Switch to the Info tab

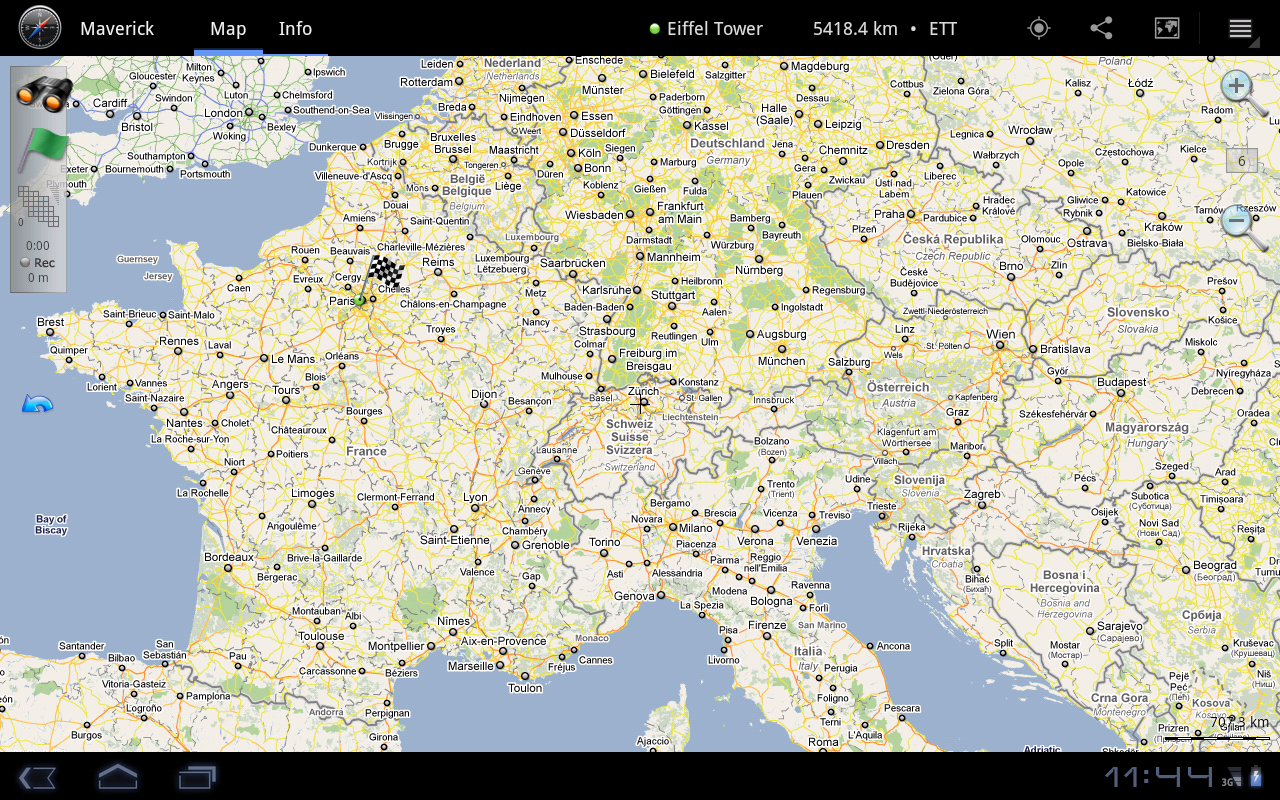(295, 28)
